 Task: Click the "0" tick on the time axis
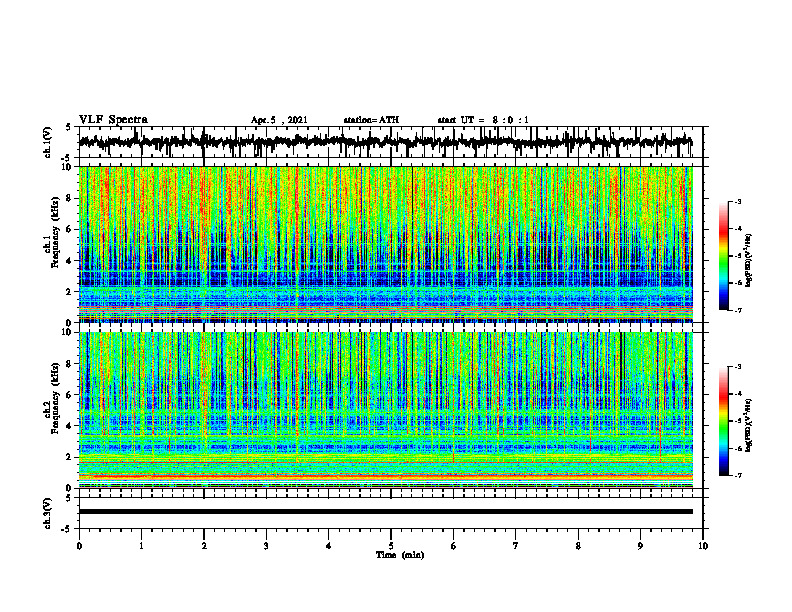point(79,546)
